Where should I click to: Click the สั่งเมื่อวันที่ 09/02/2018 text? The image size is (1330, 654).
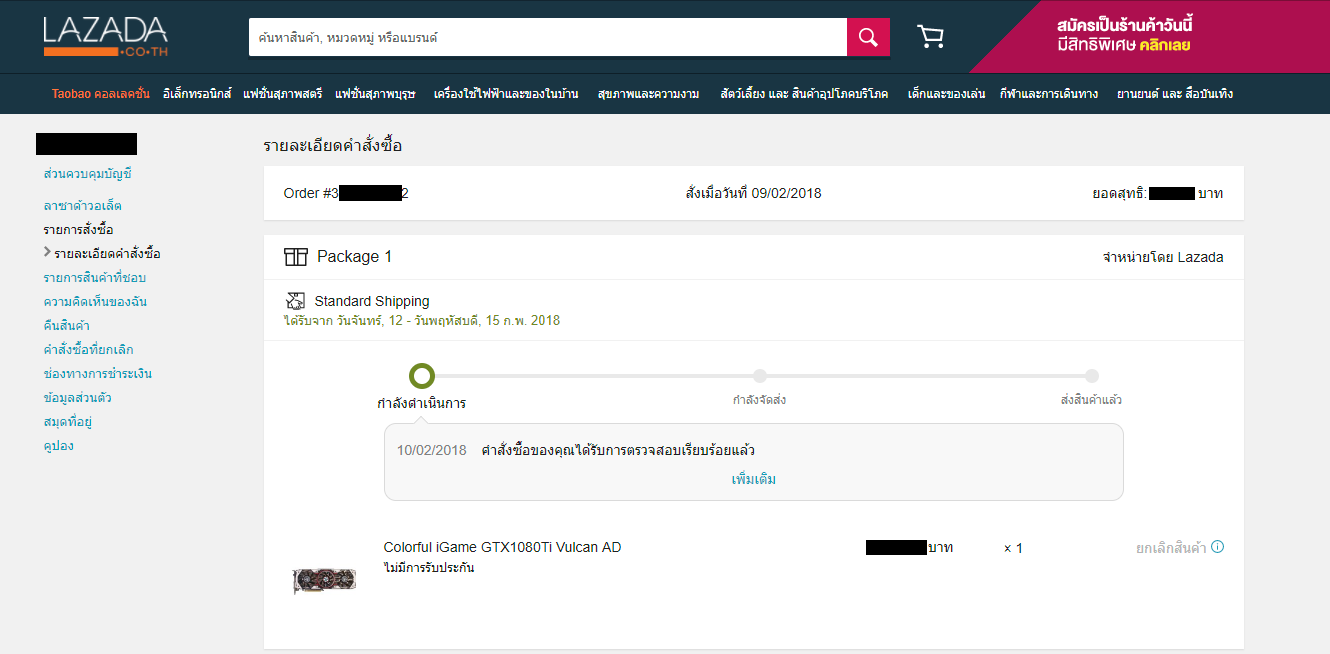click(x=753, y=193)
